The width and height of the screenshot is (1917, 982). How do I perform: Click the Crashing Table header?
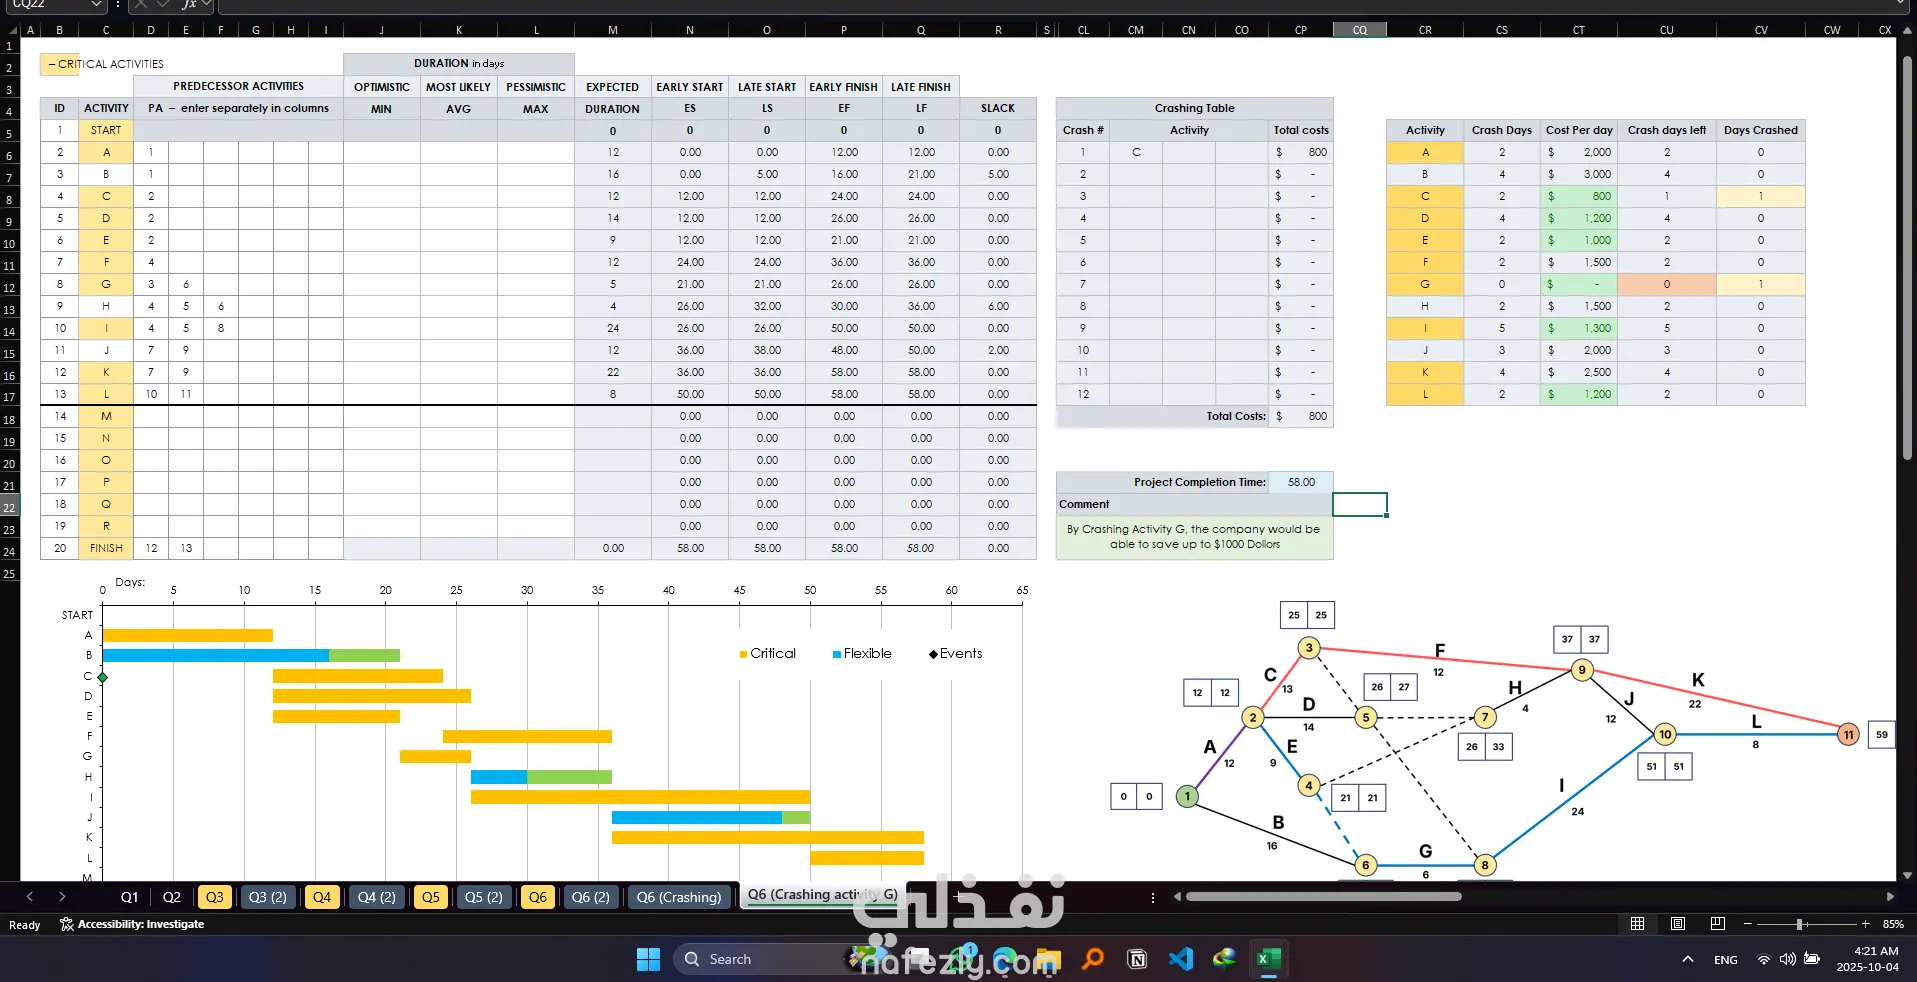pyautogui.click(x=1194, y=108)
